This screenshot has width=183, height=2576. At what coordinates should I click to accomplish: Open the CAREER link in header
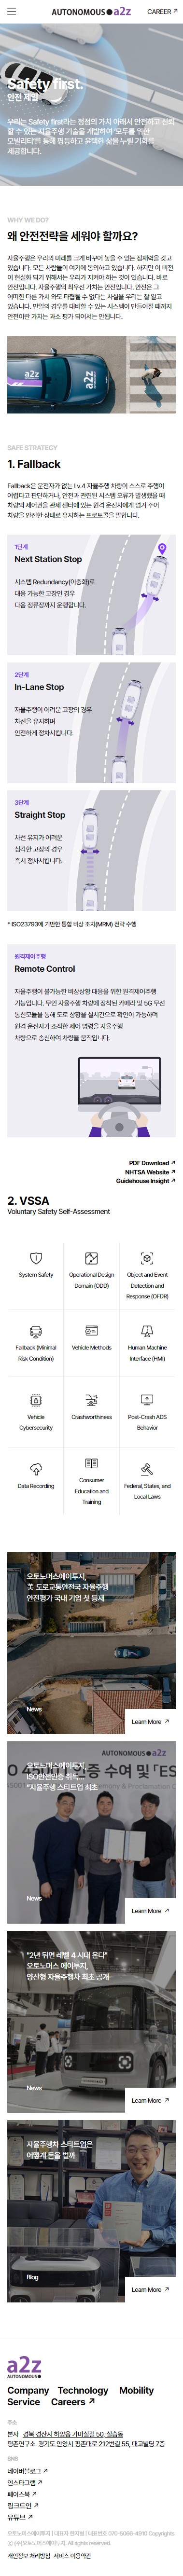point(161,12)
